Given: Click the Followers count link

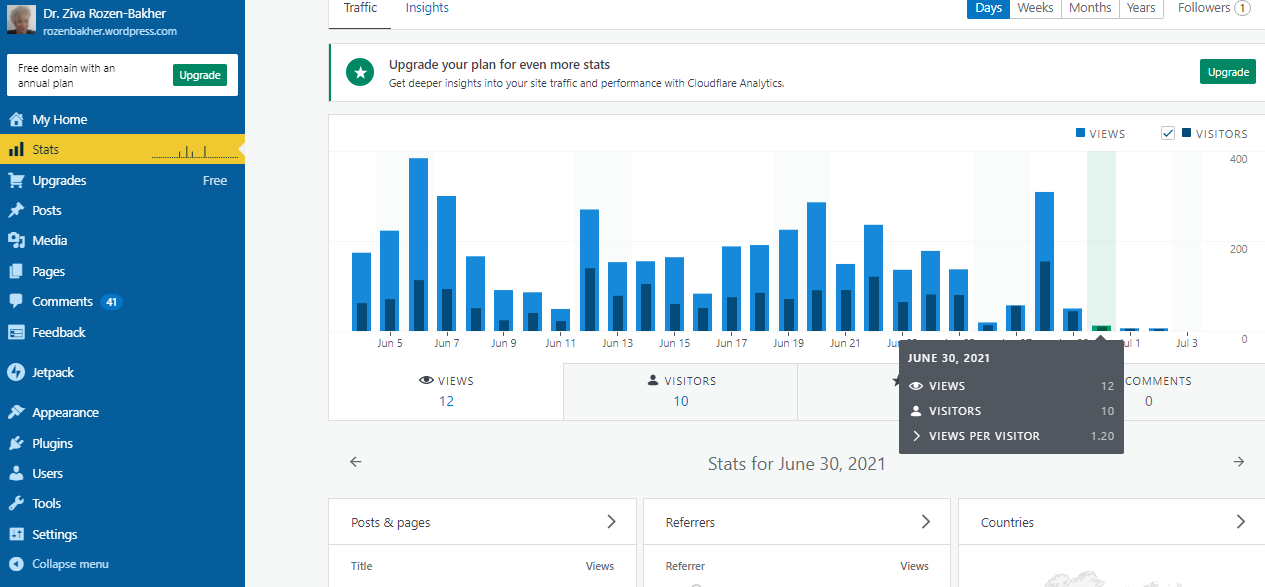Looking at the screenshot, I should coord(1214,8).
